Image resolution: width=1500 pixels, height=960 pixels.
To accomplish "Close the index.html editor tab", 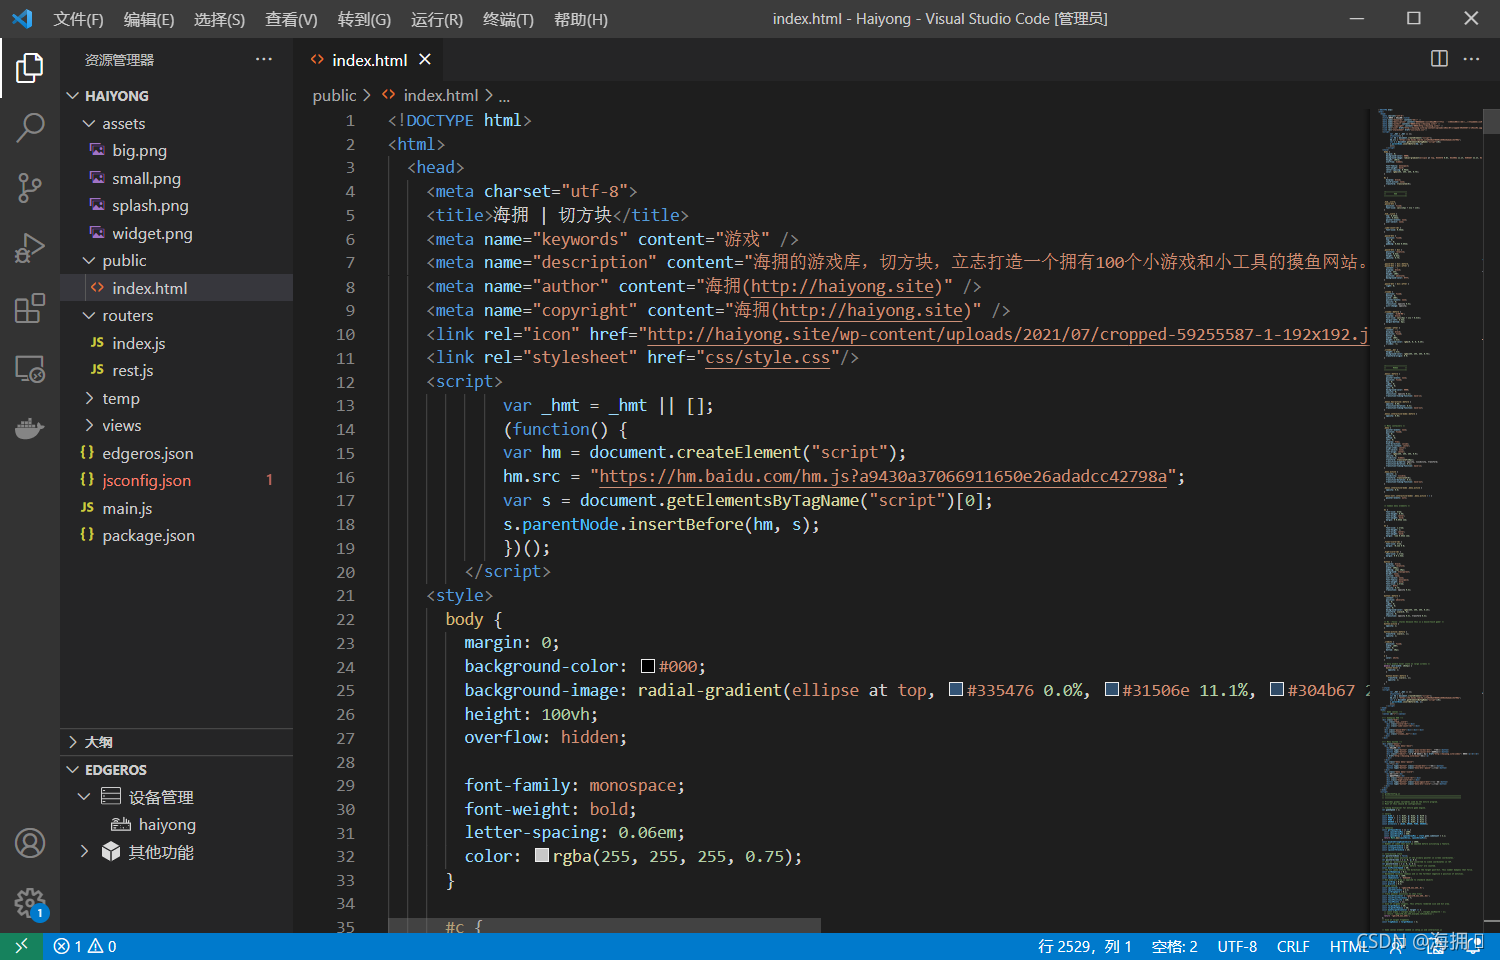I will 425,59.
